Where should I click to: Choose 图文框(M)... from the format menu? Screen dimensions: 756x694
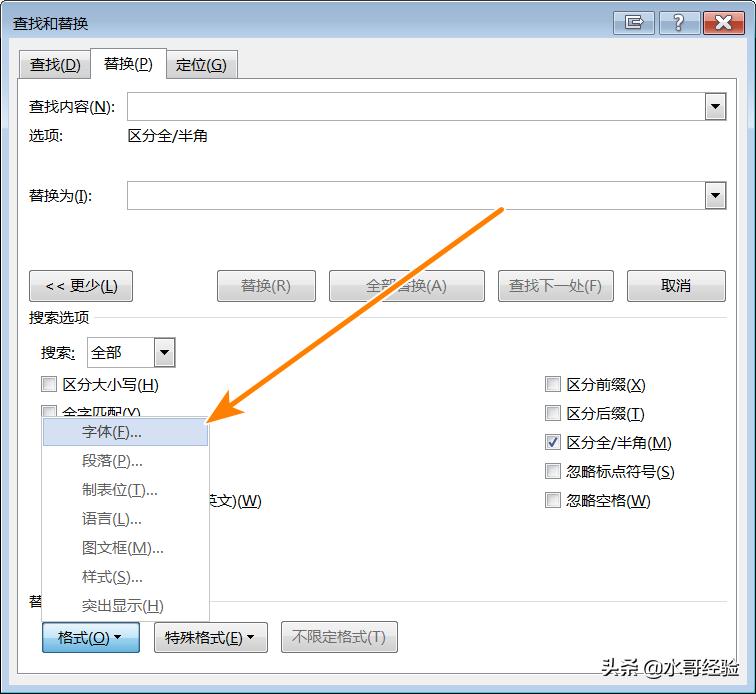(x=125, y=547)
